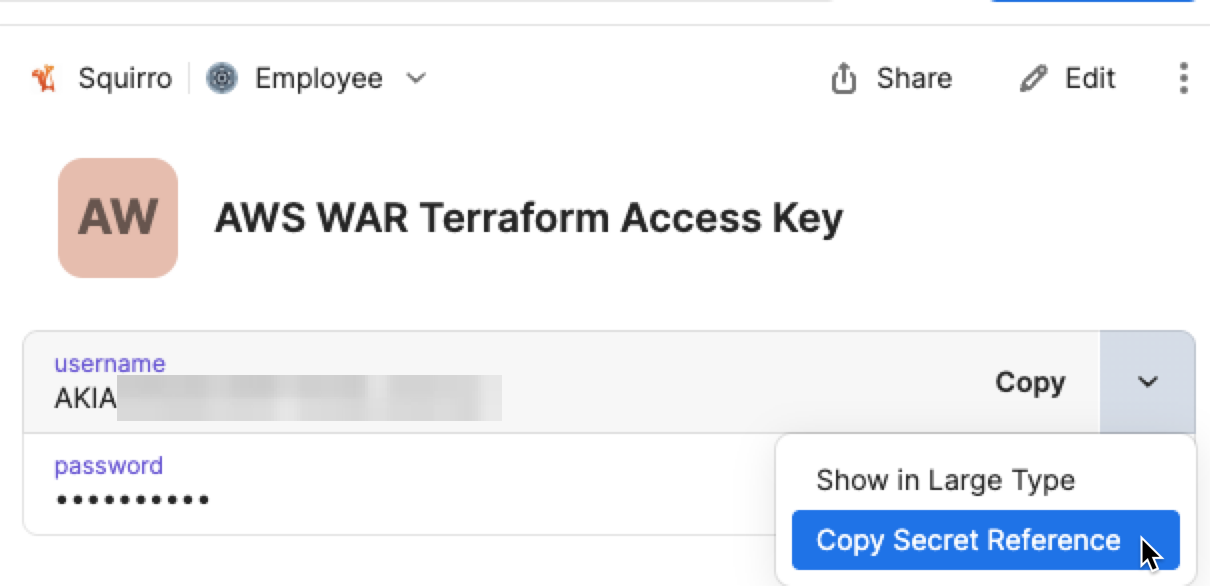Click the AWS WAR Terraform Access Key title

click(528, 217)
